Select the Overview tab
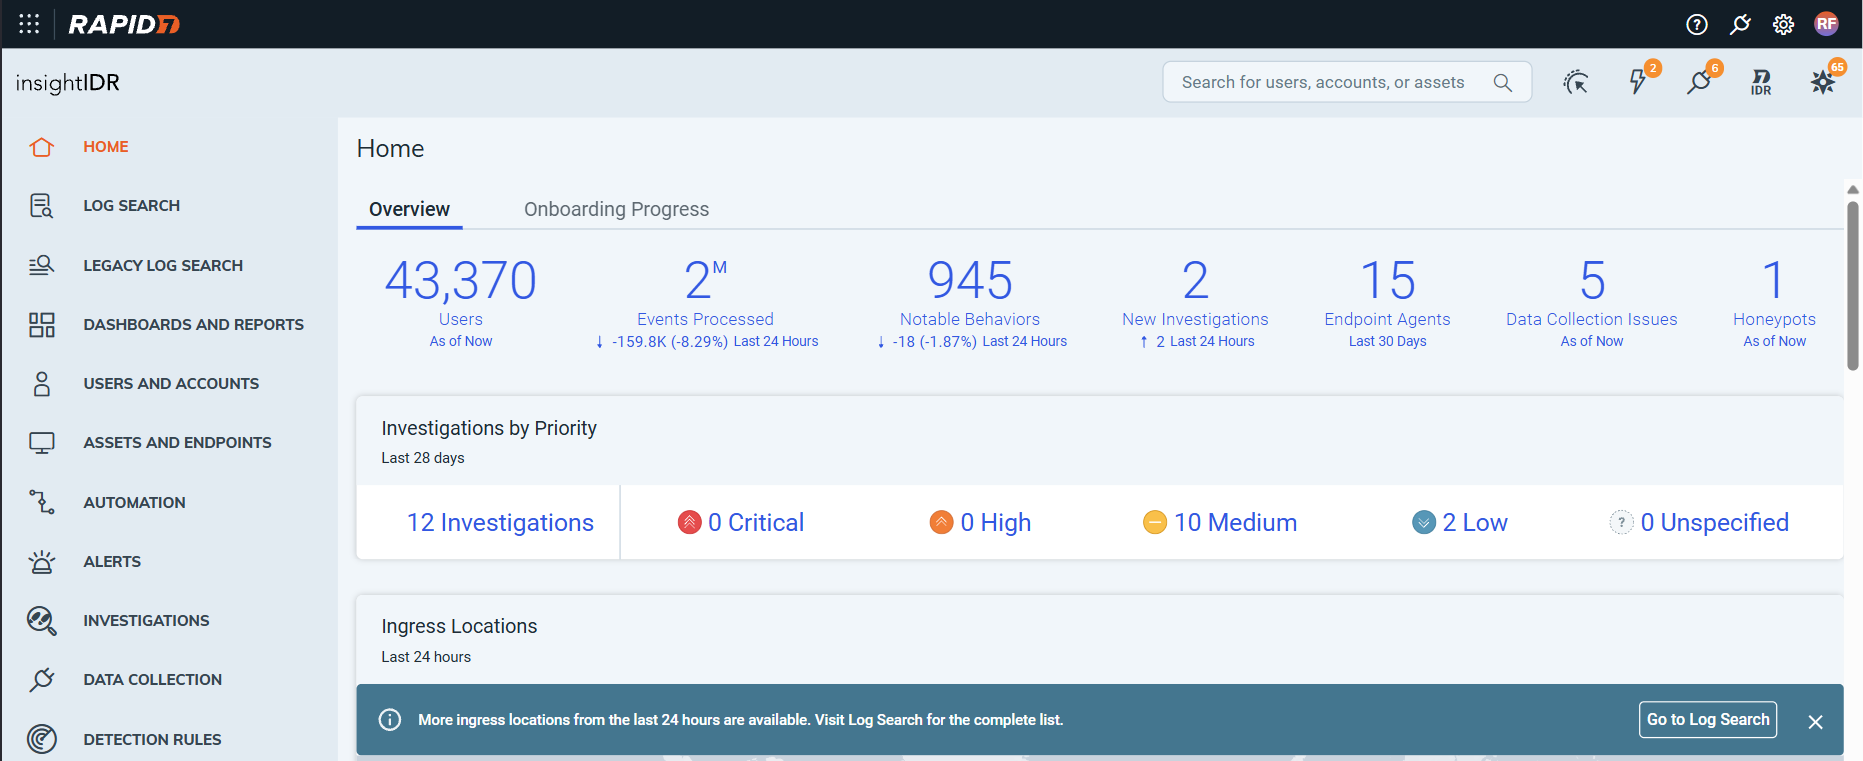 [409, 209]
